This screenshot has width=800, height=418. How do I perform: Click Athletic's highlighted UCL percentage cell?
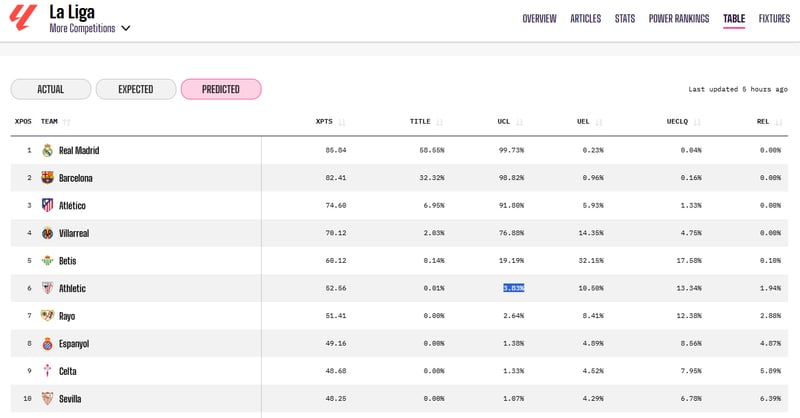tap(513, 288)
